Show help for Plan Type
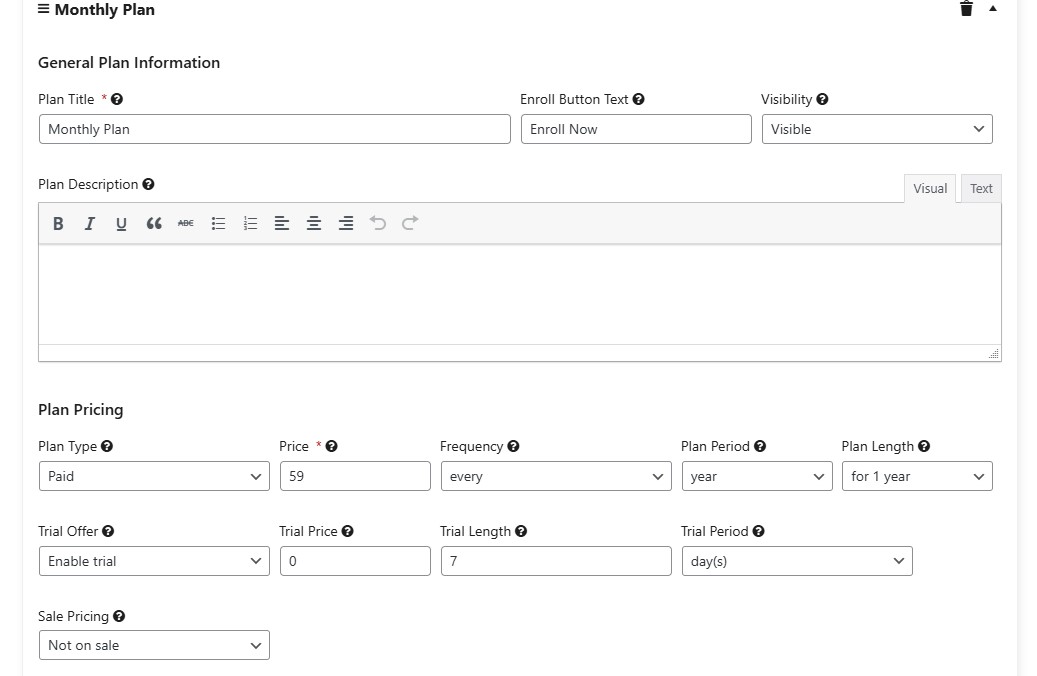This screenshot has height=676, width=1037. click(x=107, y=446)
